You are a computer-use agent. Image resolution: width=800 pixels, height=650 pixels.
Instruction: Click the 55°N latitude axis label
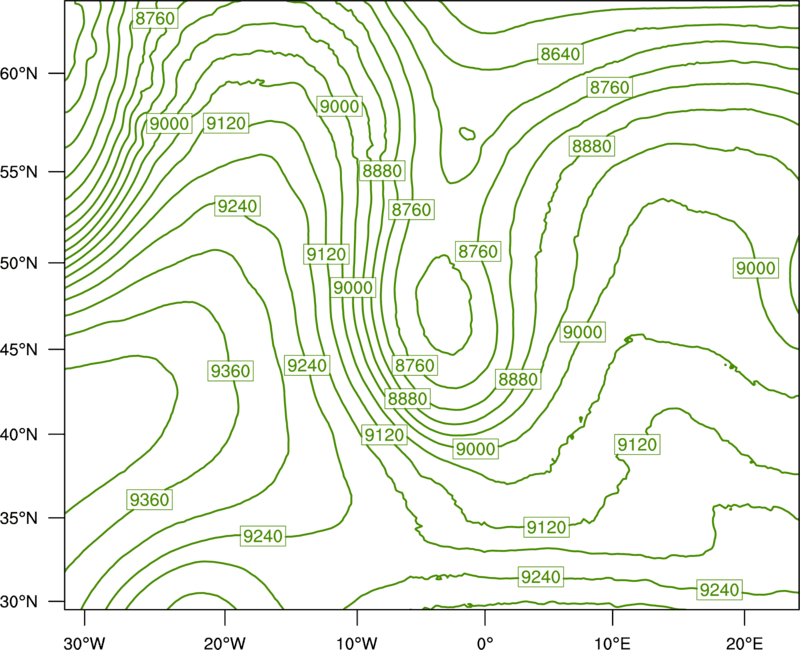click(x=19, y=172)
